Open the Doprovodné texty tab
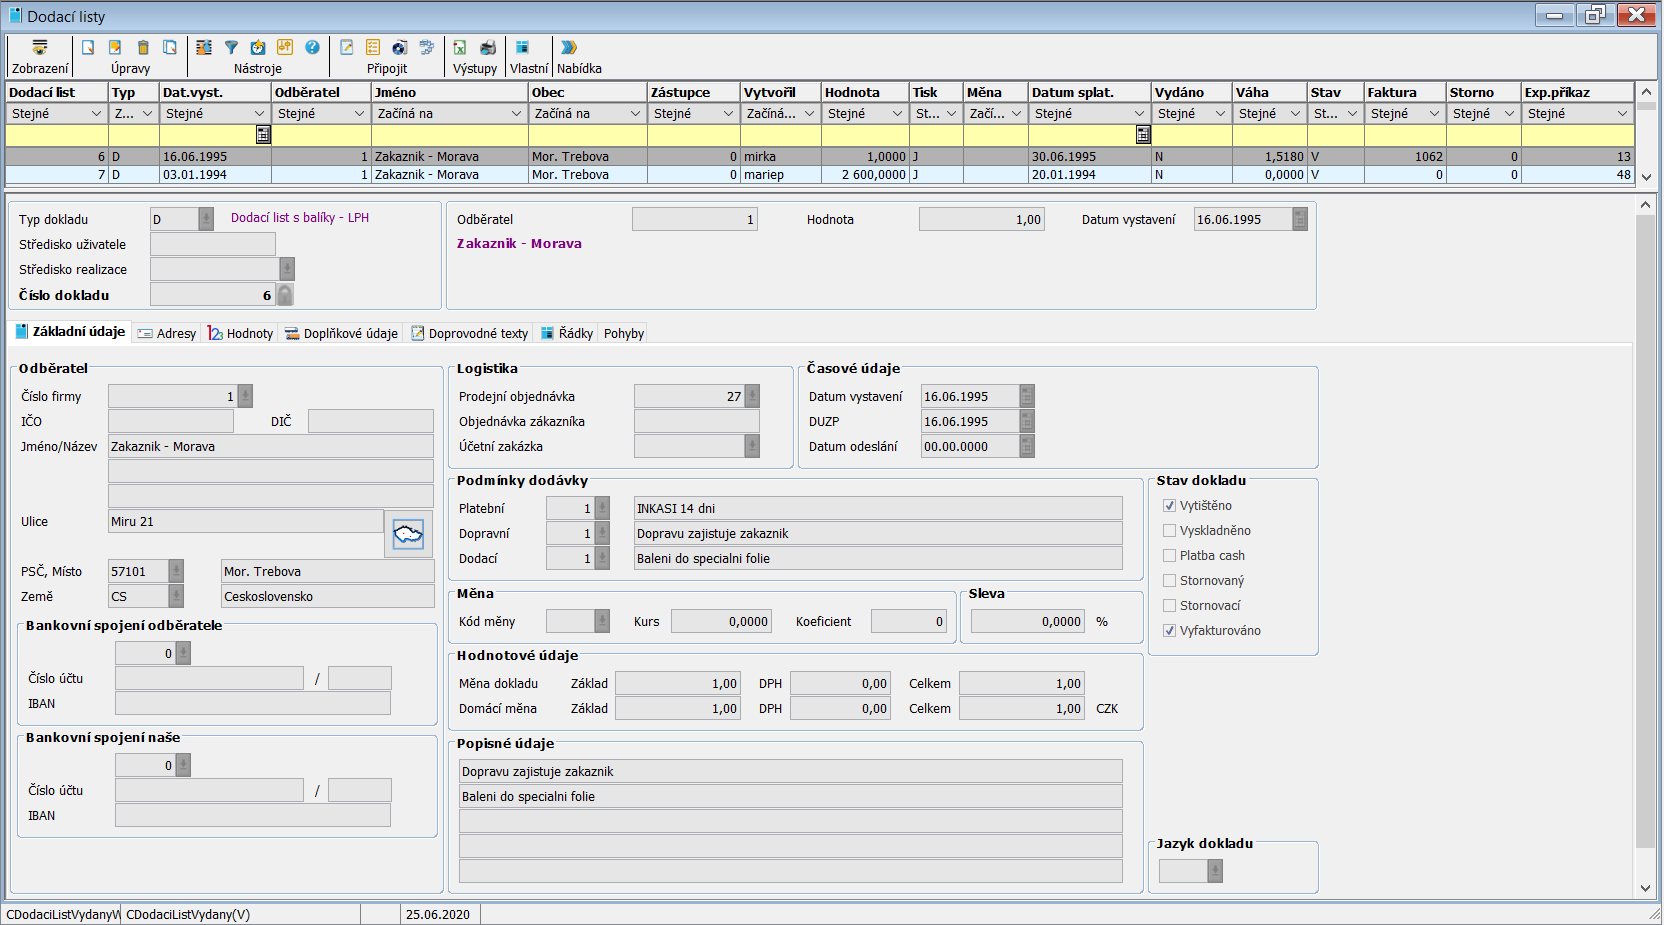The height and width of the screenshot is (925, 1664). coord(469,334)
